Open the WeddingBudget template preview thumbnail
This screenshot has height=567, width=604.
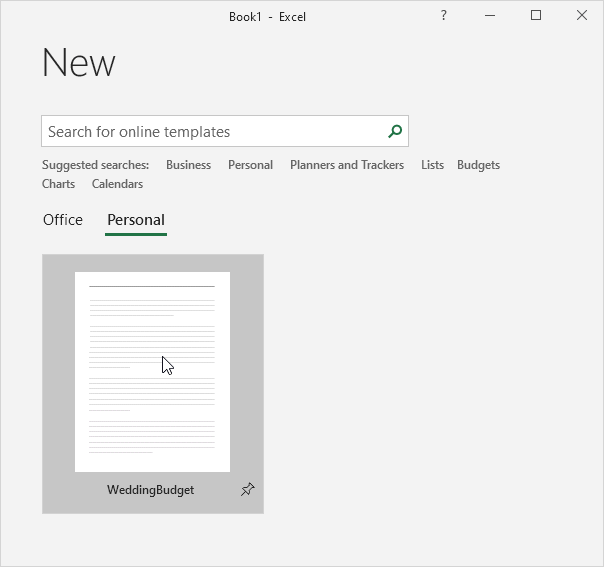tap(152, 371)
